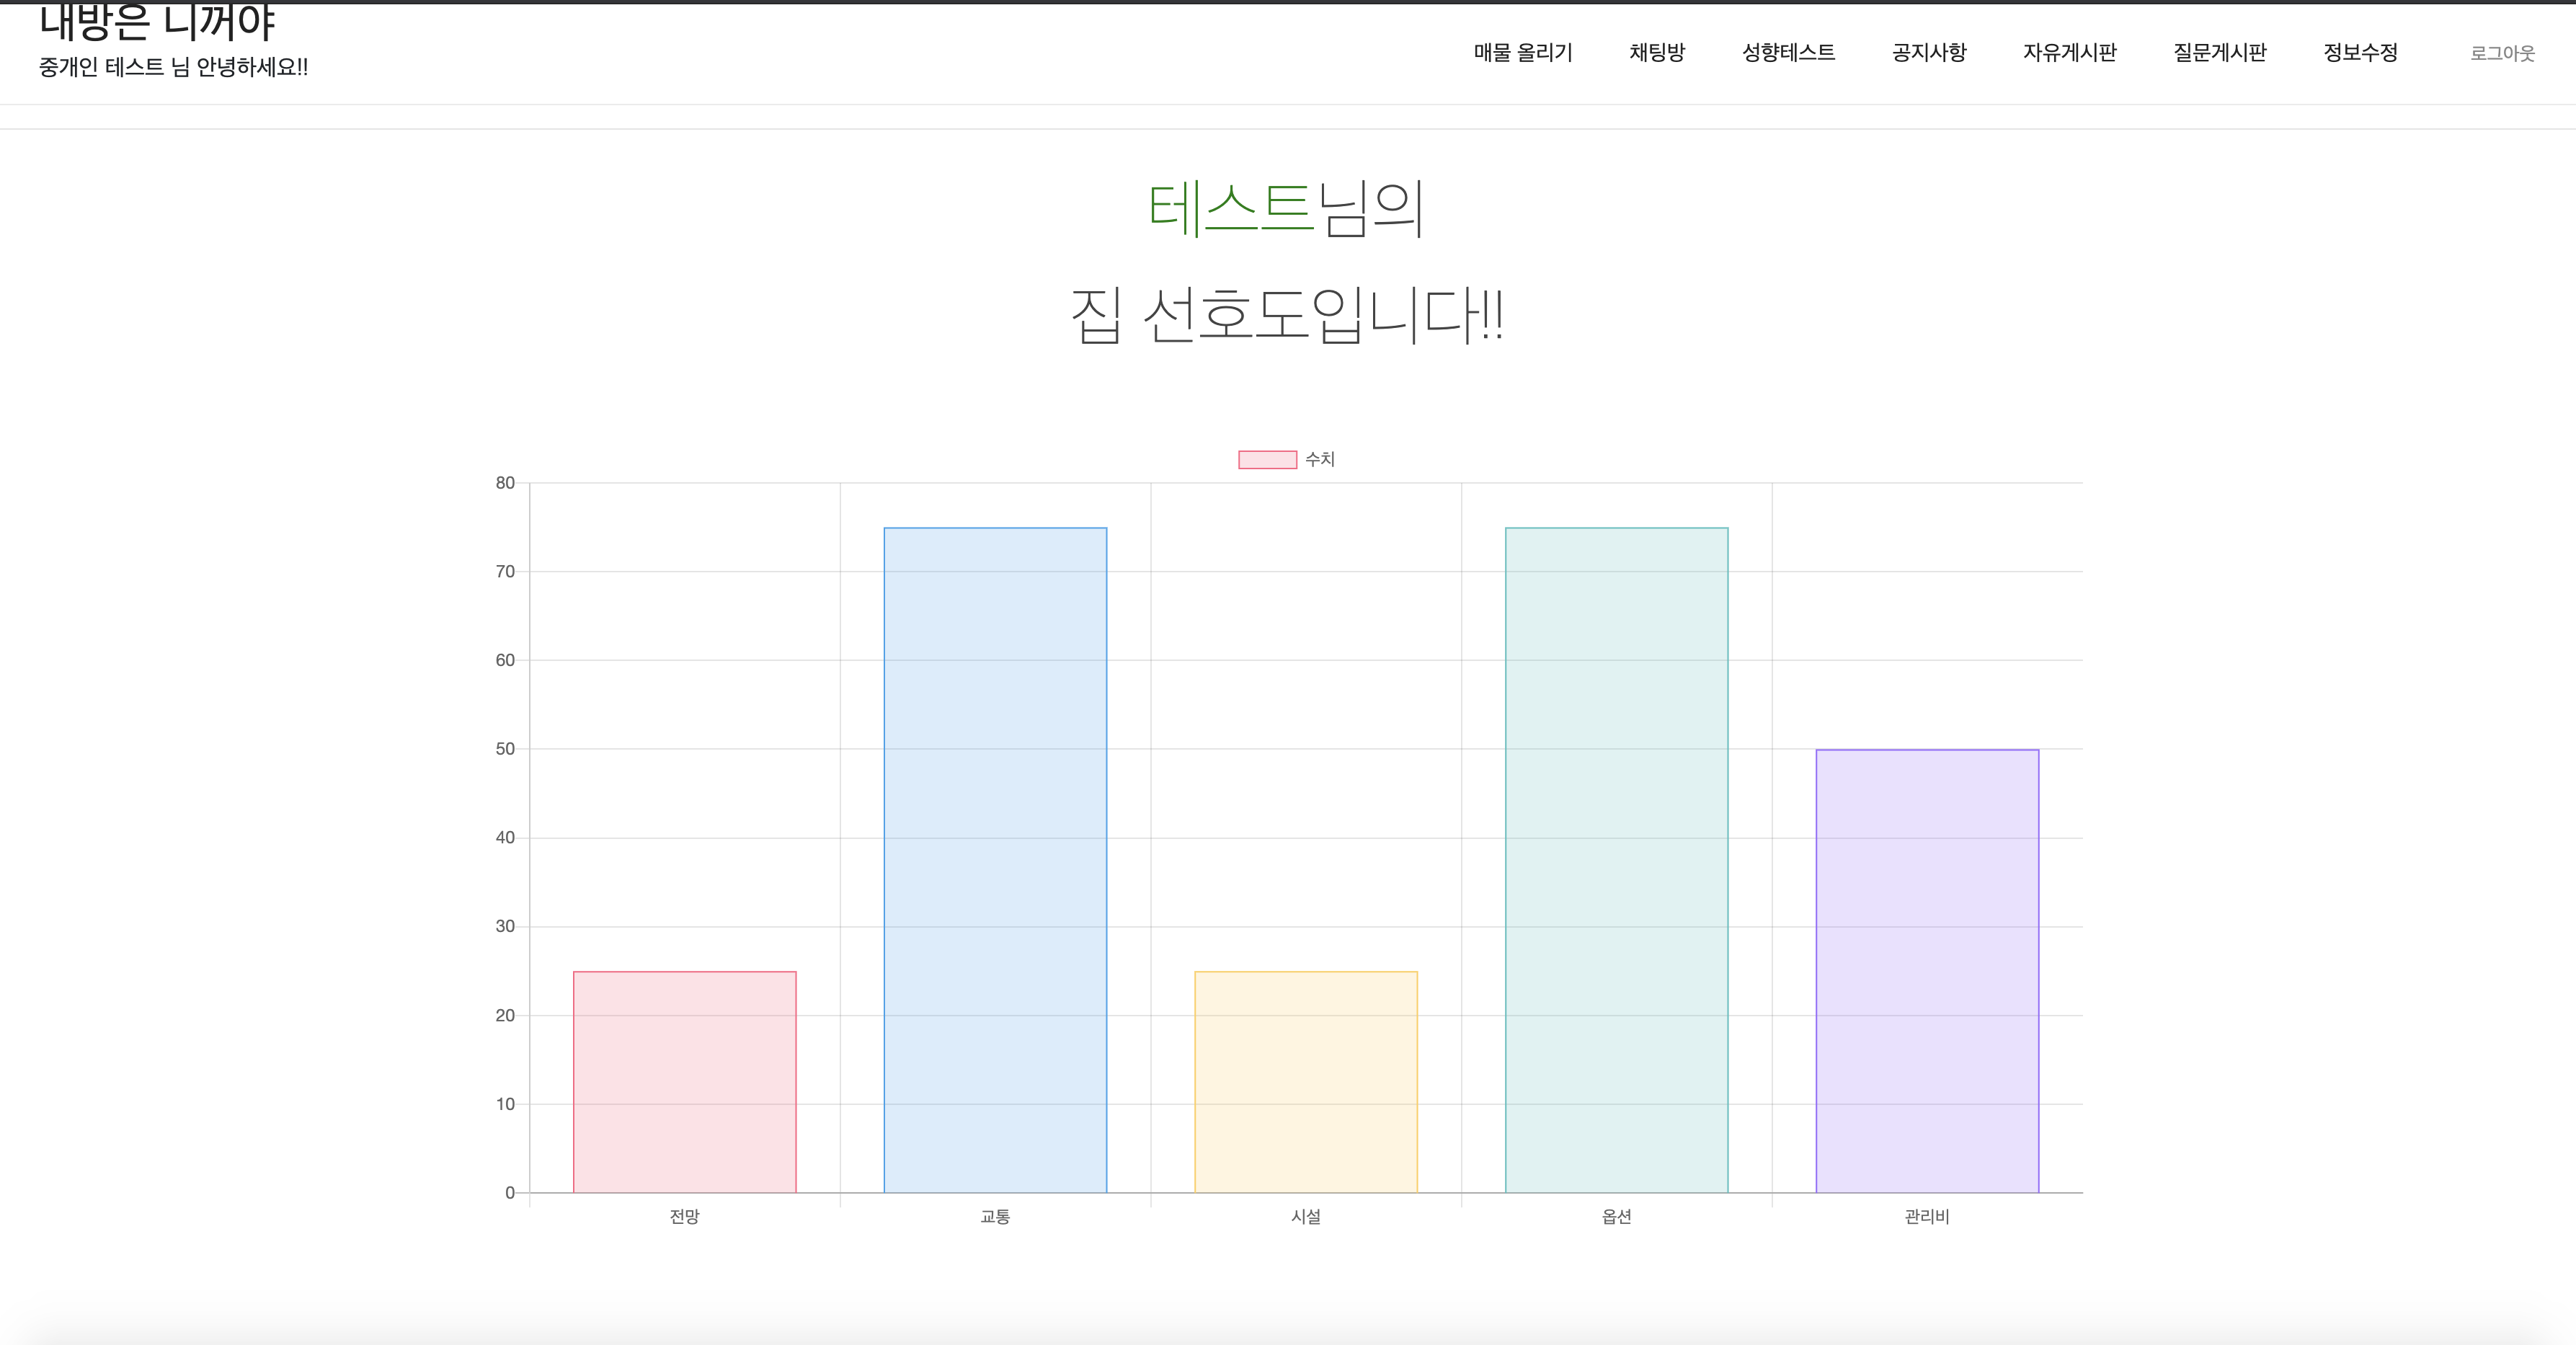Open the 성향테스트 menu link
Screen dimensions: 2576x1345
[x=1788, y=53]
